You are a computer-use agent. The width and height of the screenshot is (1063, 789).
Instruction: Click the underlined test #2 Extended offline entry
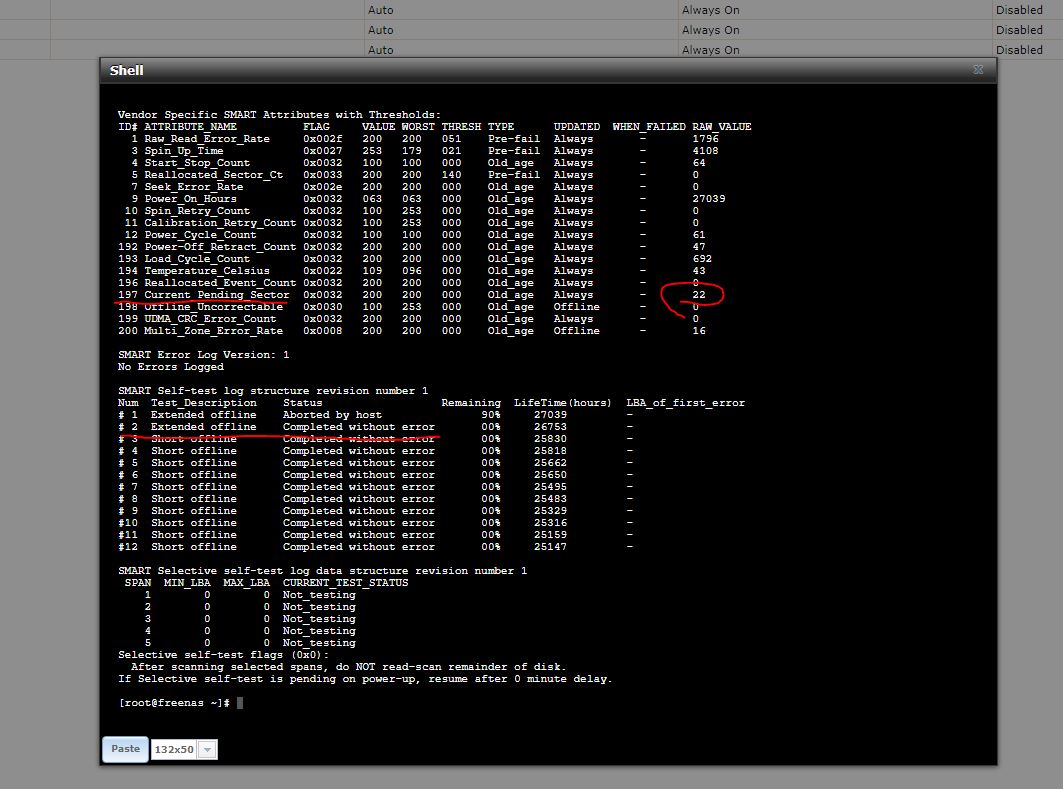[x=203, y=427]
